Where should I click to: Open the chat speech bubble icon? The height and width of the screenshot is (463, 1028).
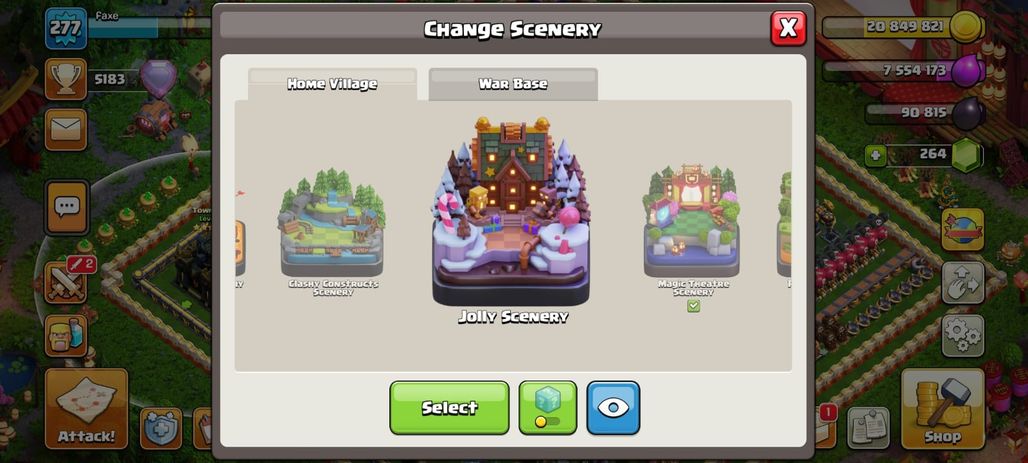click(67, 207)
